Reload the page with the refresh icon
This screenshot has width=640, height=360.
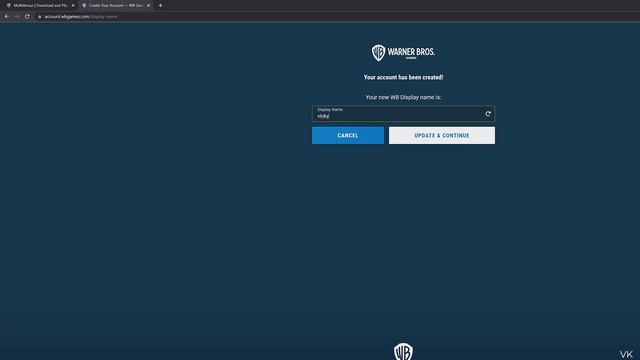click(27, 16)
